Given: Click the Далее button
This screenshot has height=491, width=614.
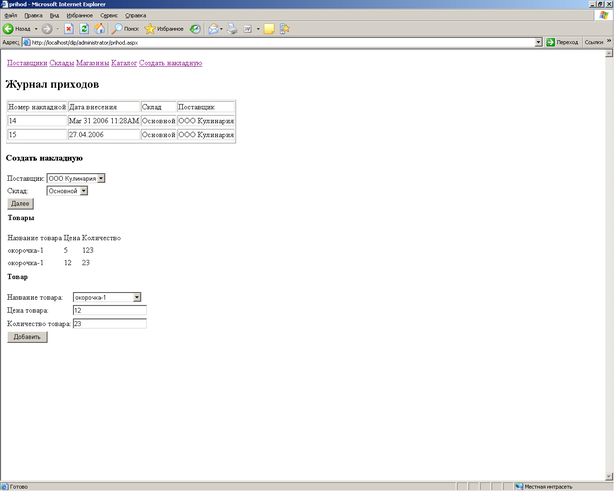Looking at the screenshot, I should pos(20,204).
